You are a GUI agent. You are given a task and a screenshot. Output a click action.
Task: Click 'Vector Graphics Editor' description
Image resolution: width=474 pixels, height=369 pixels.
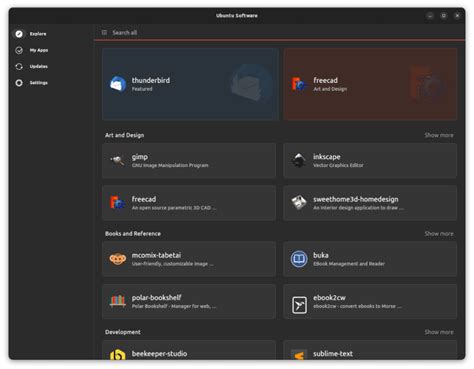pos(338,165)
